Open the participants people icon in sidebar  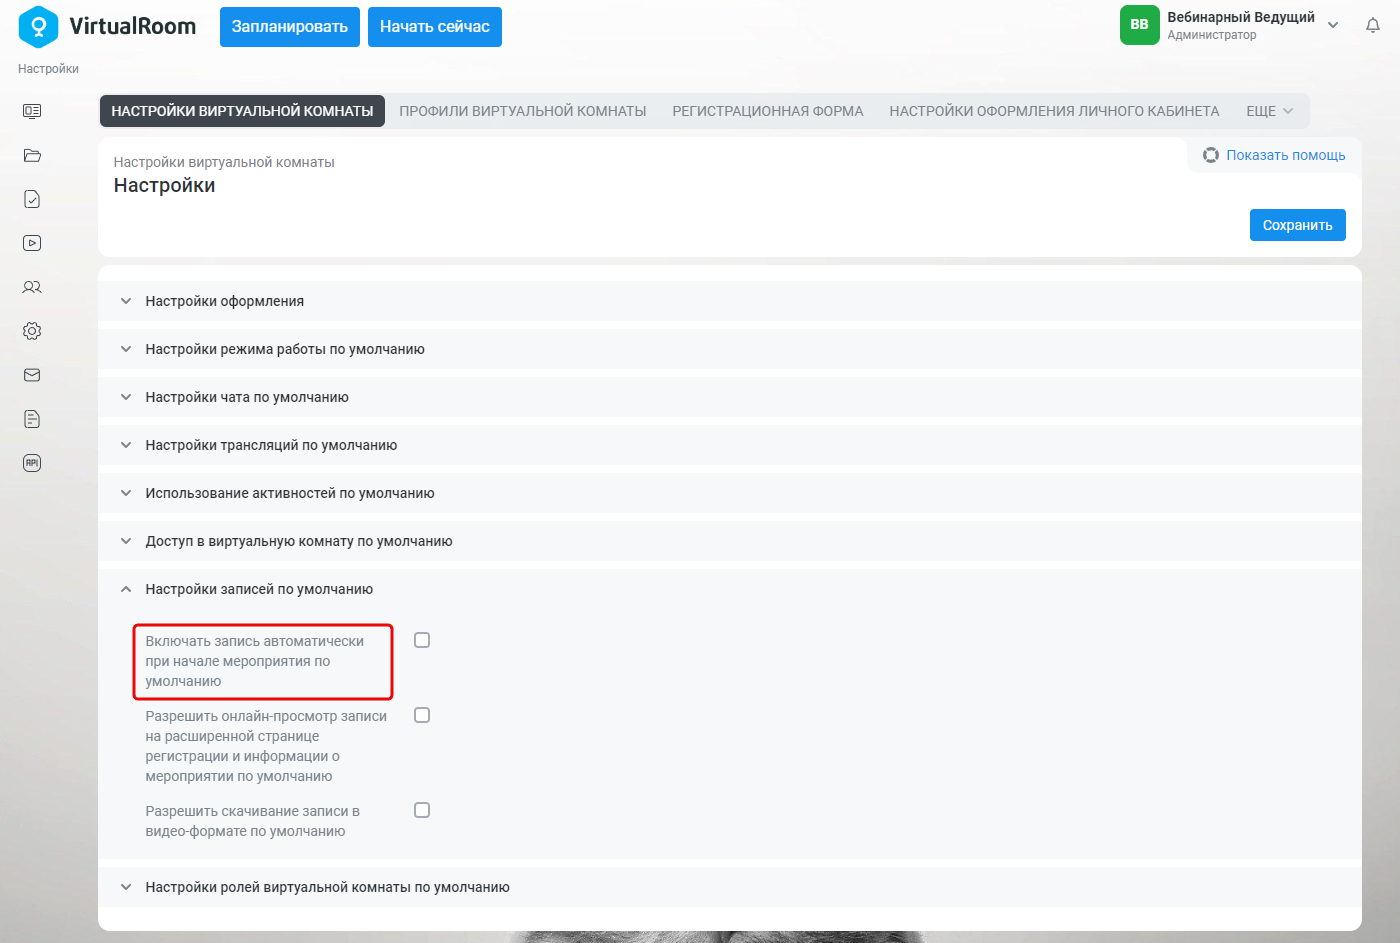[32, 287]
